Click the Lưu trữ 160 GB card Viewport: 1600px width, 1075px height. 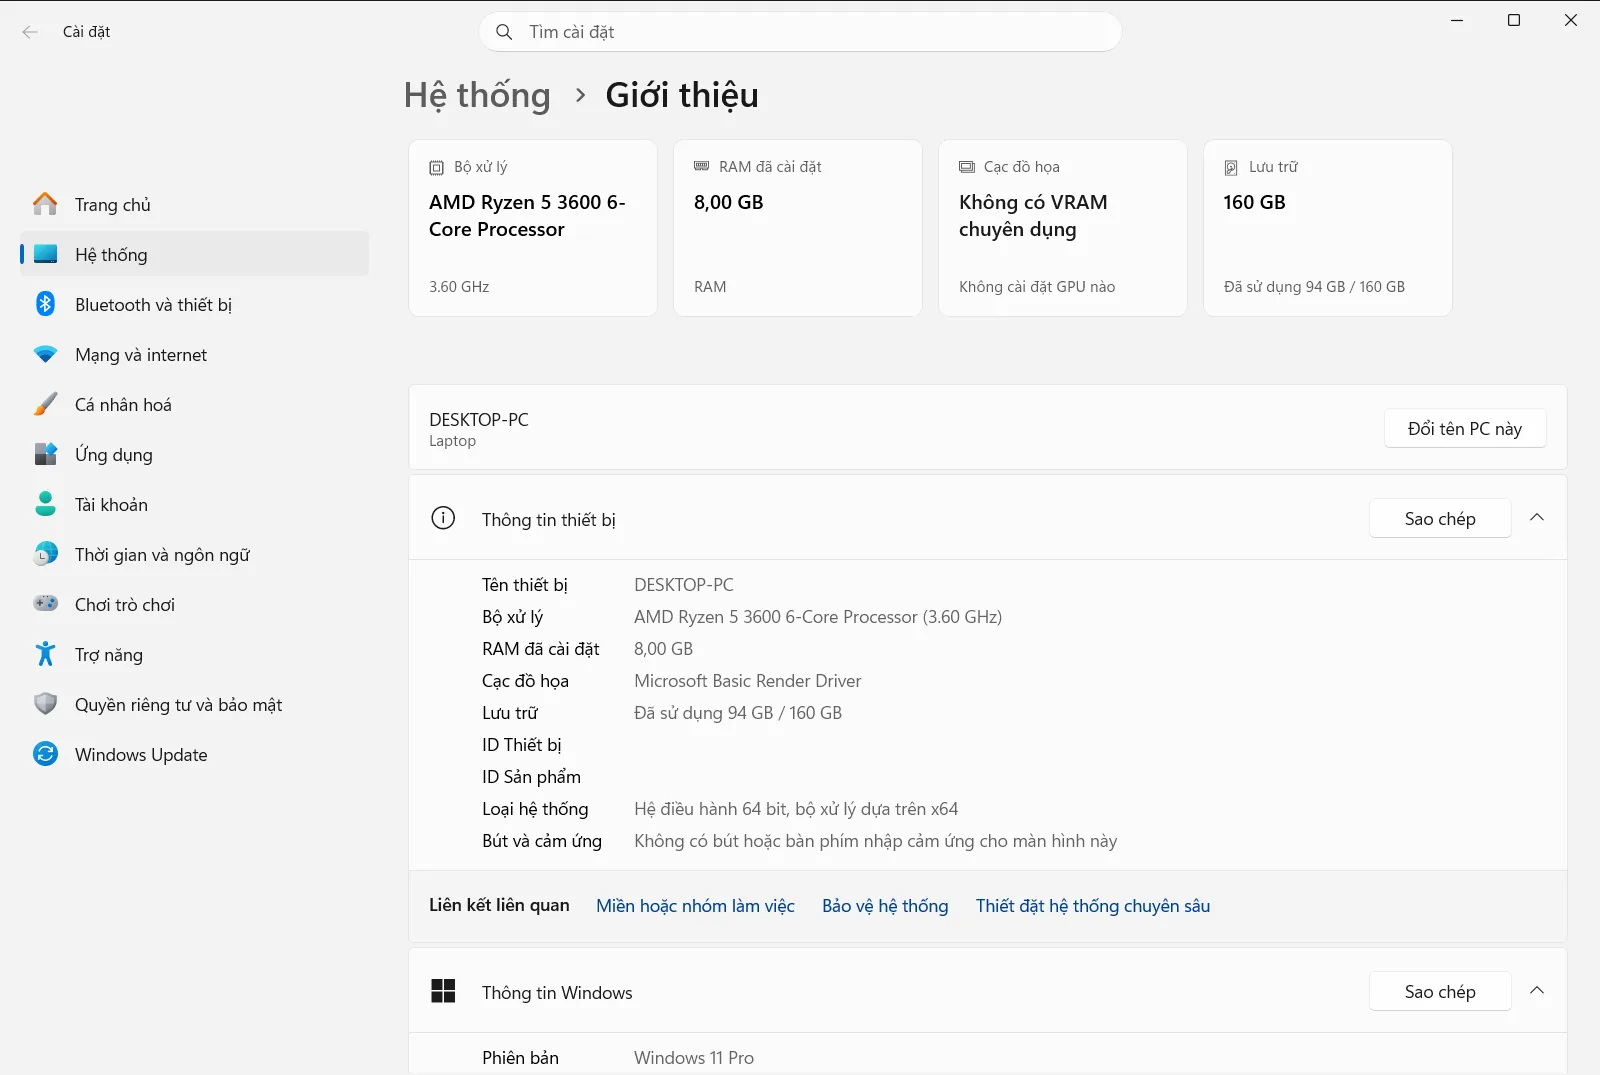point(1328,228)
